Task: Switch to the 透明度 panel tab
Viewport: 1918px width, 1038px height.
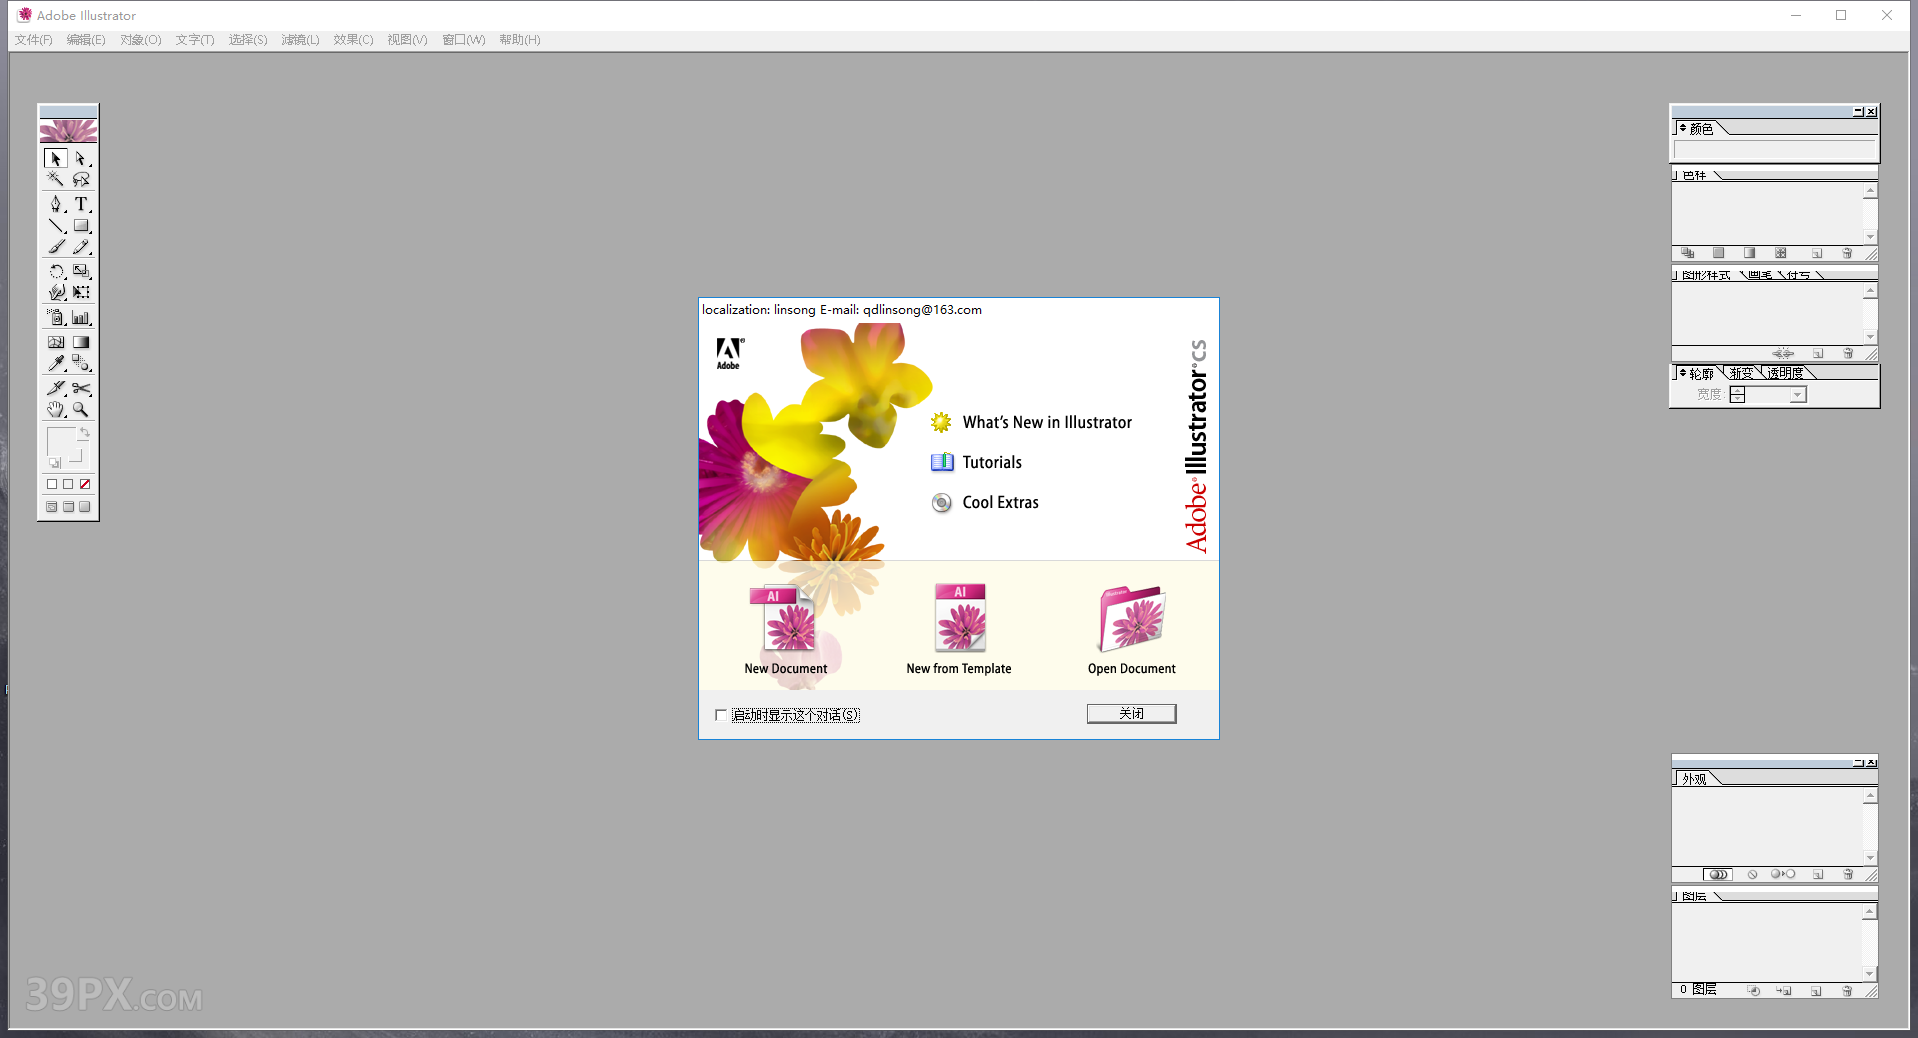Action: (1785, 372)
